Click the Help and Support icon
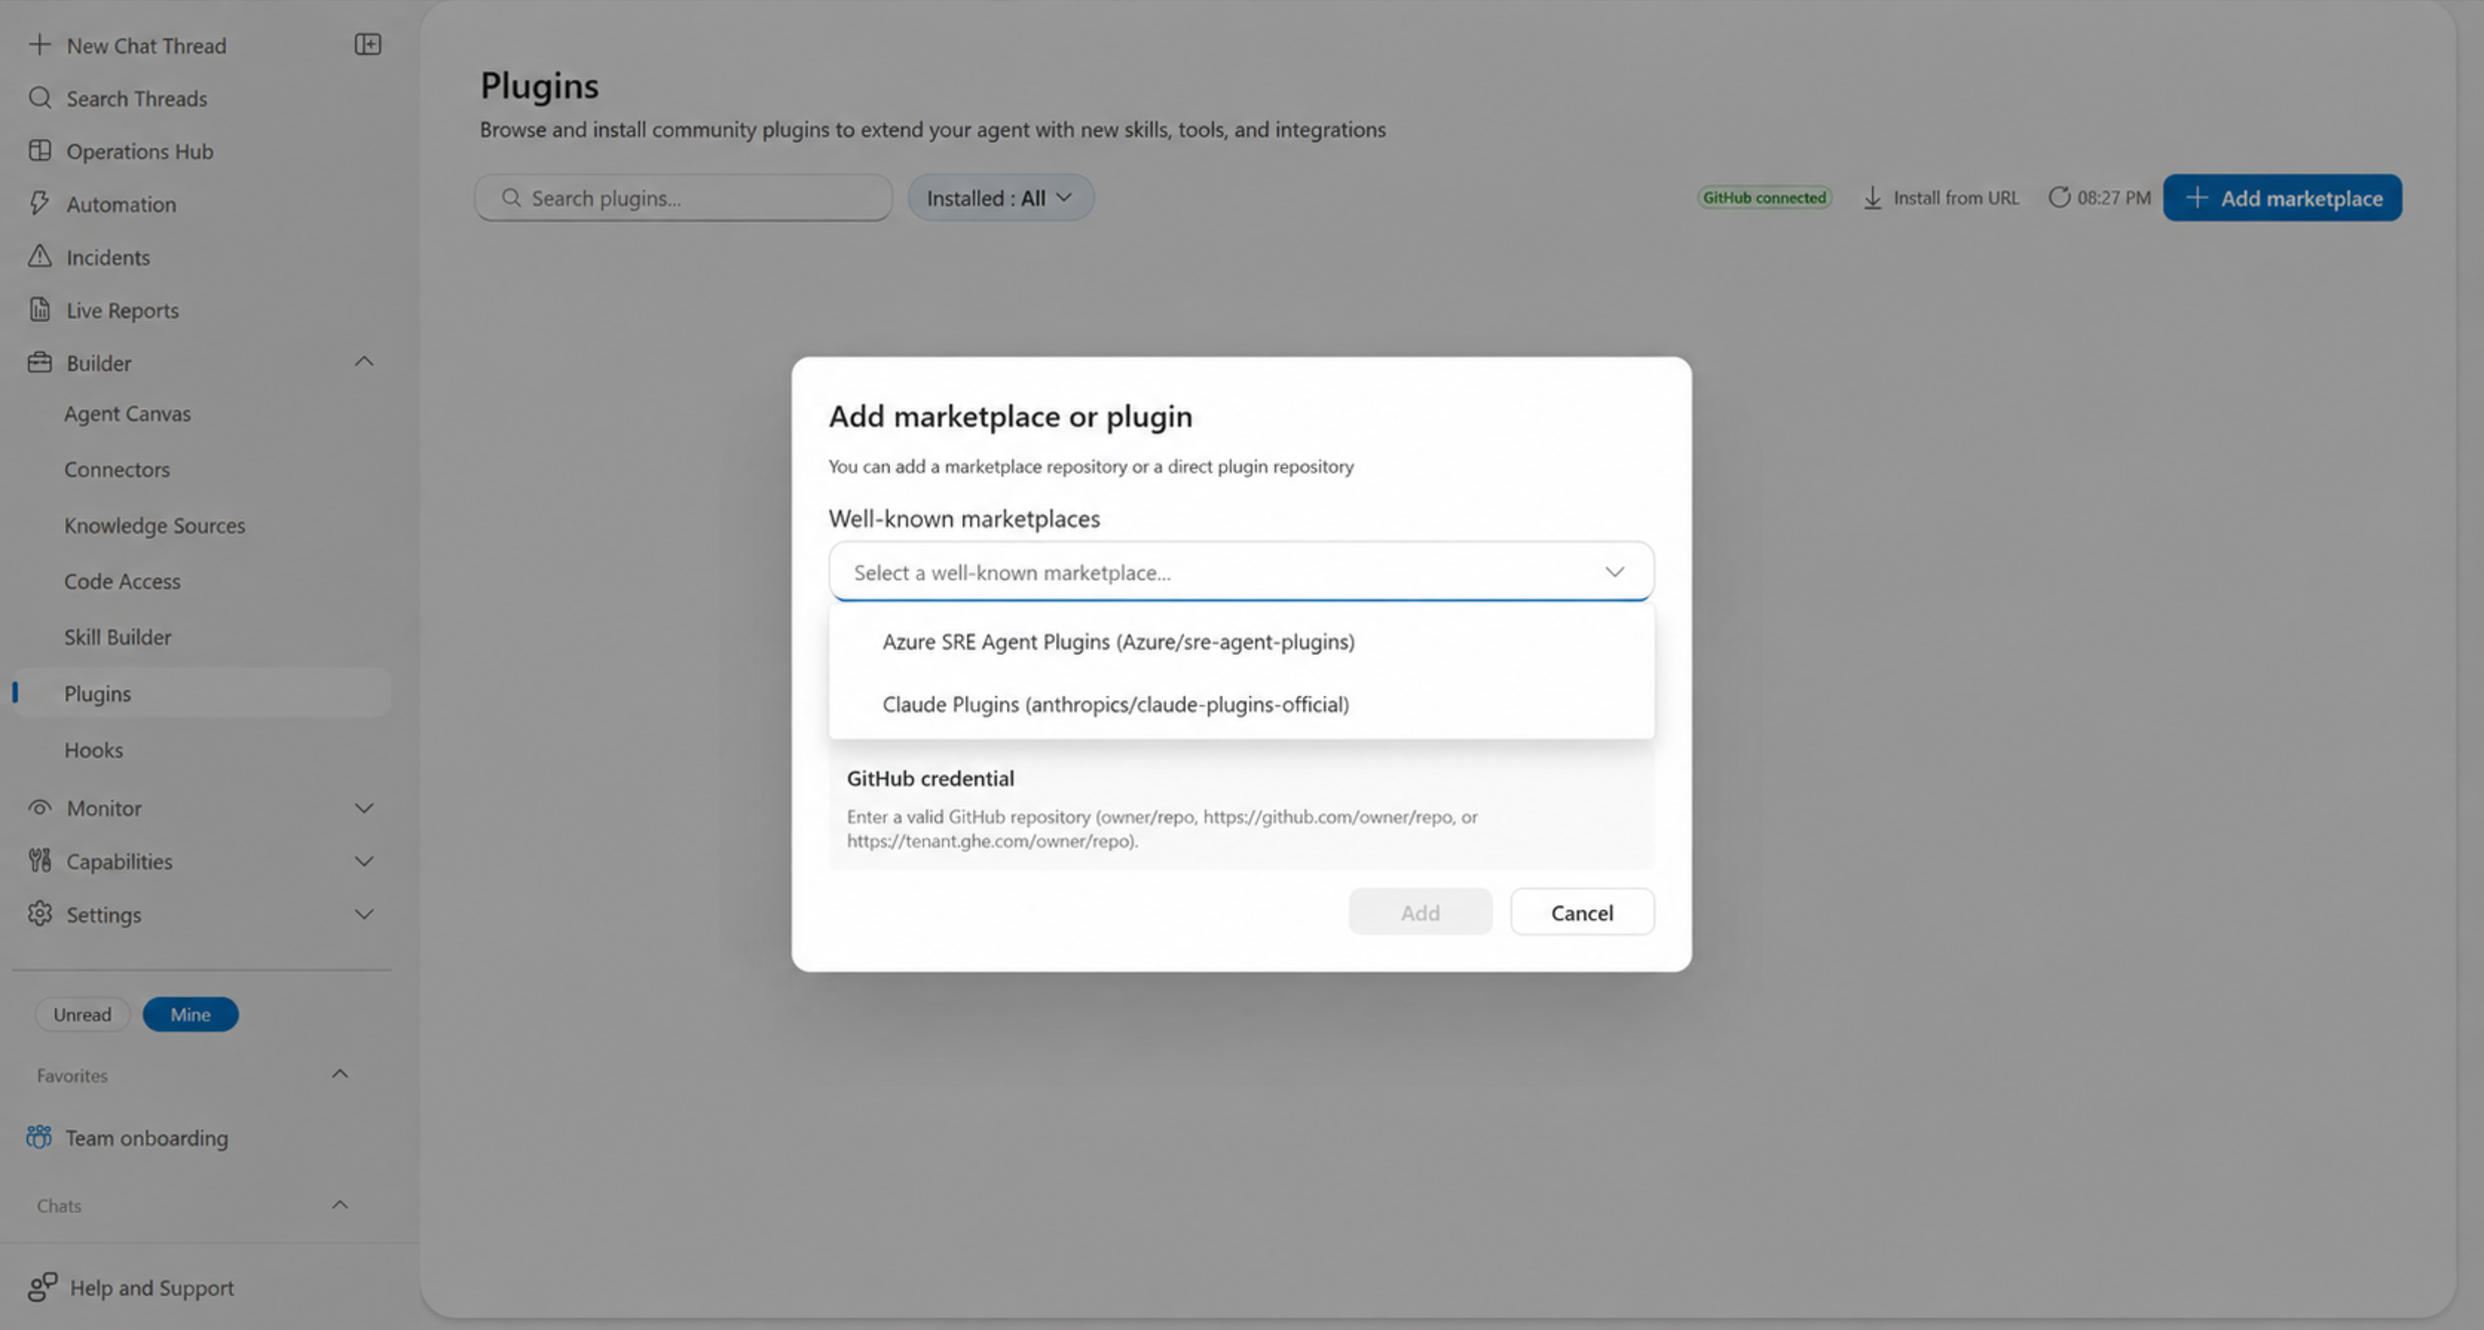Screen dimensions: 2484x1330 click(42, 1287)
